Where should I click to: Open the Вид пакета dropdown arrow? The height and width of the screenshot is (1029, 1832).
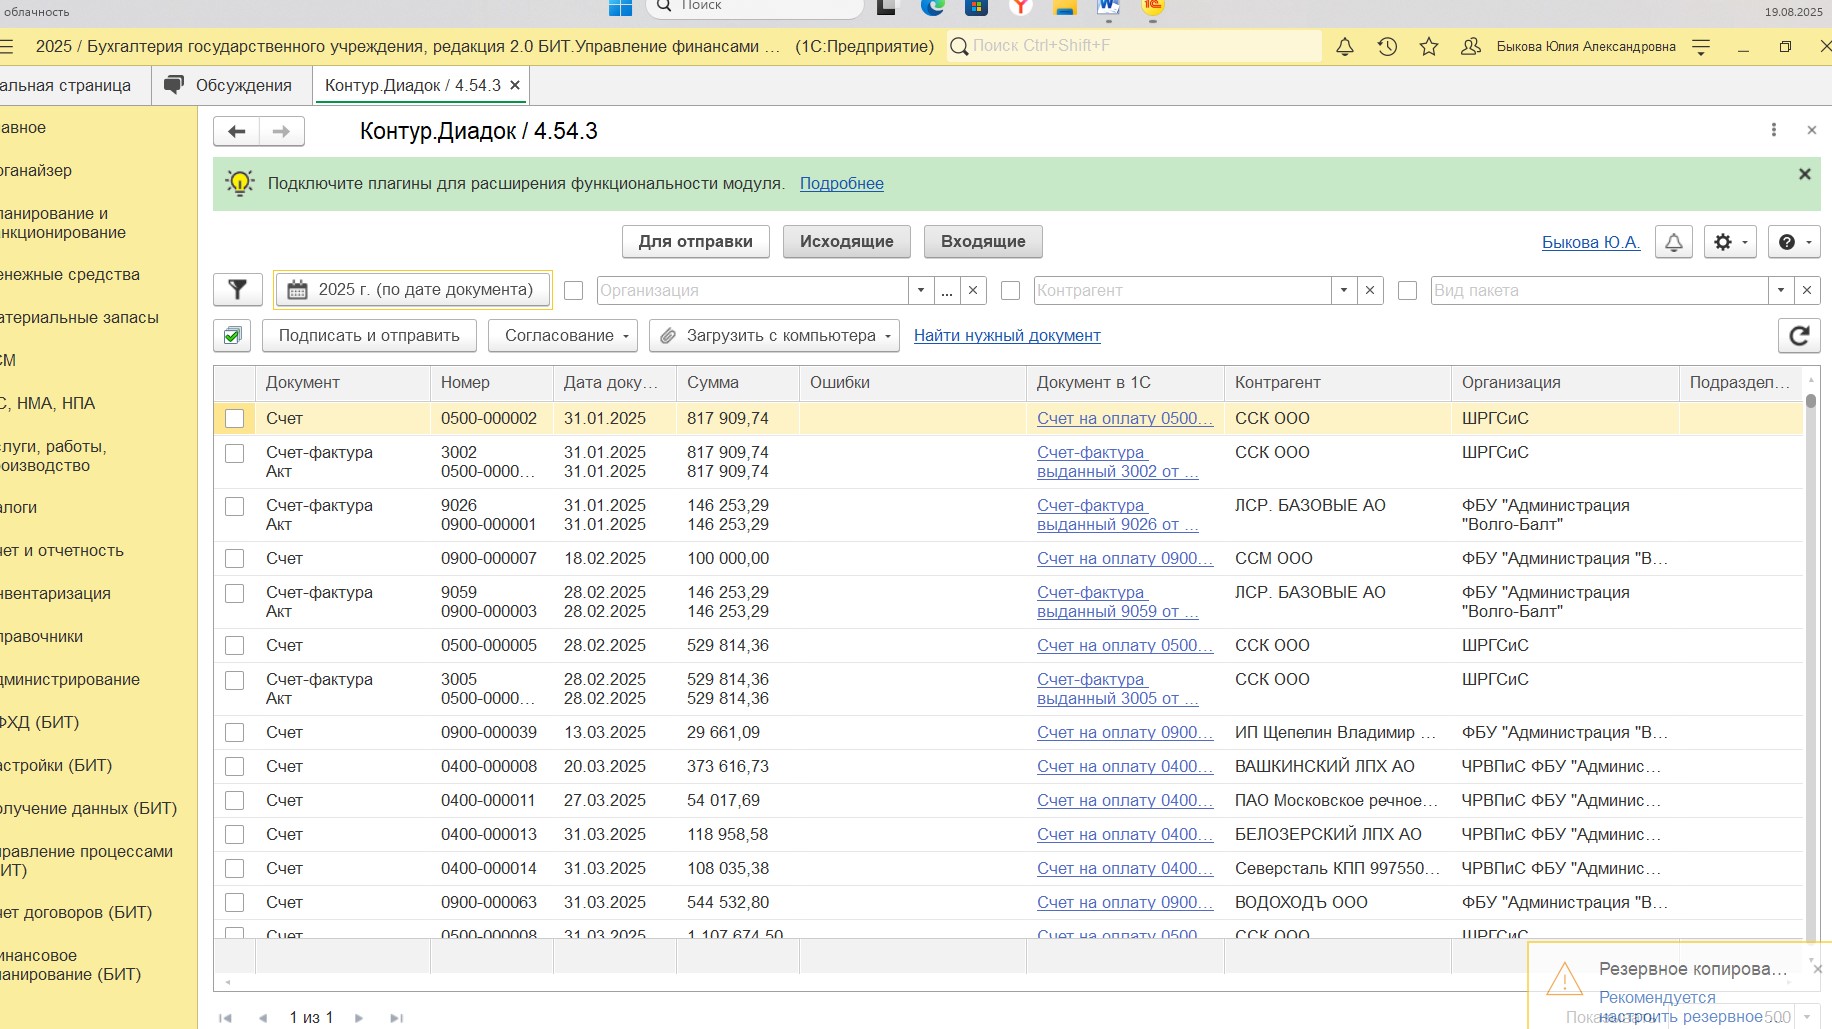1780,290
